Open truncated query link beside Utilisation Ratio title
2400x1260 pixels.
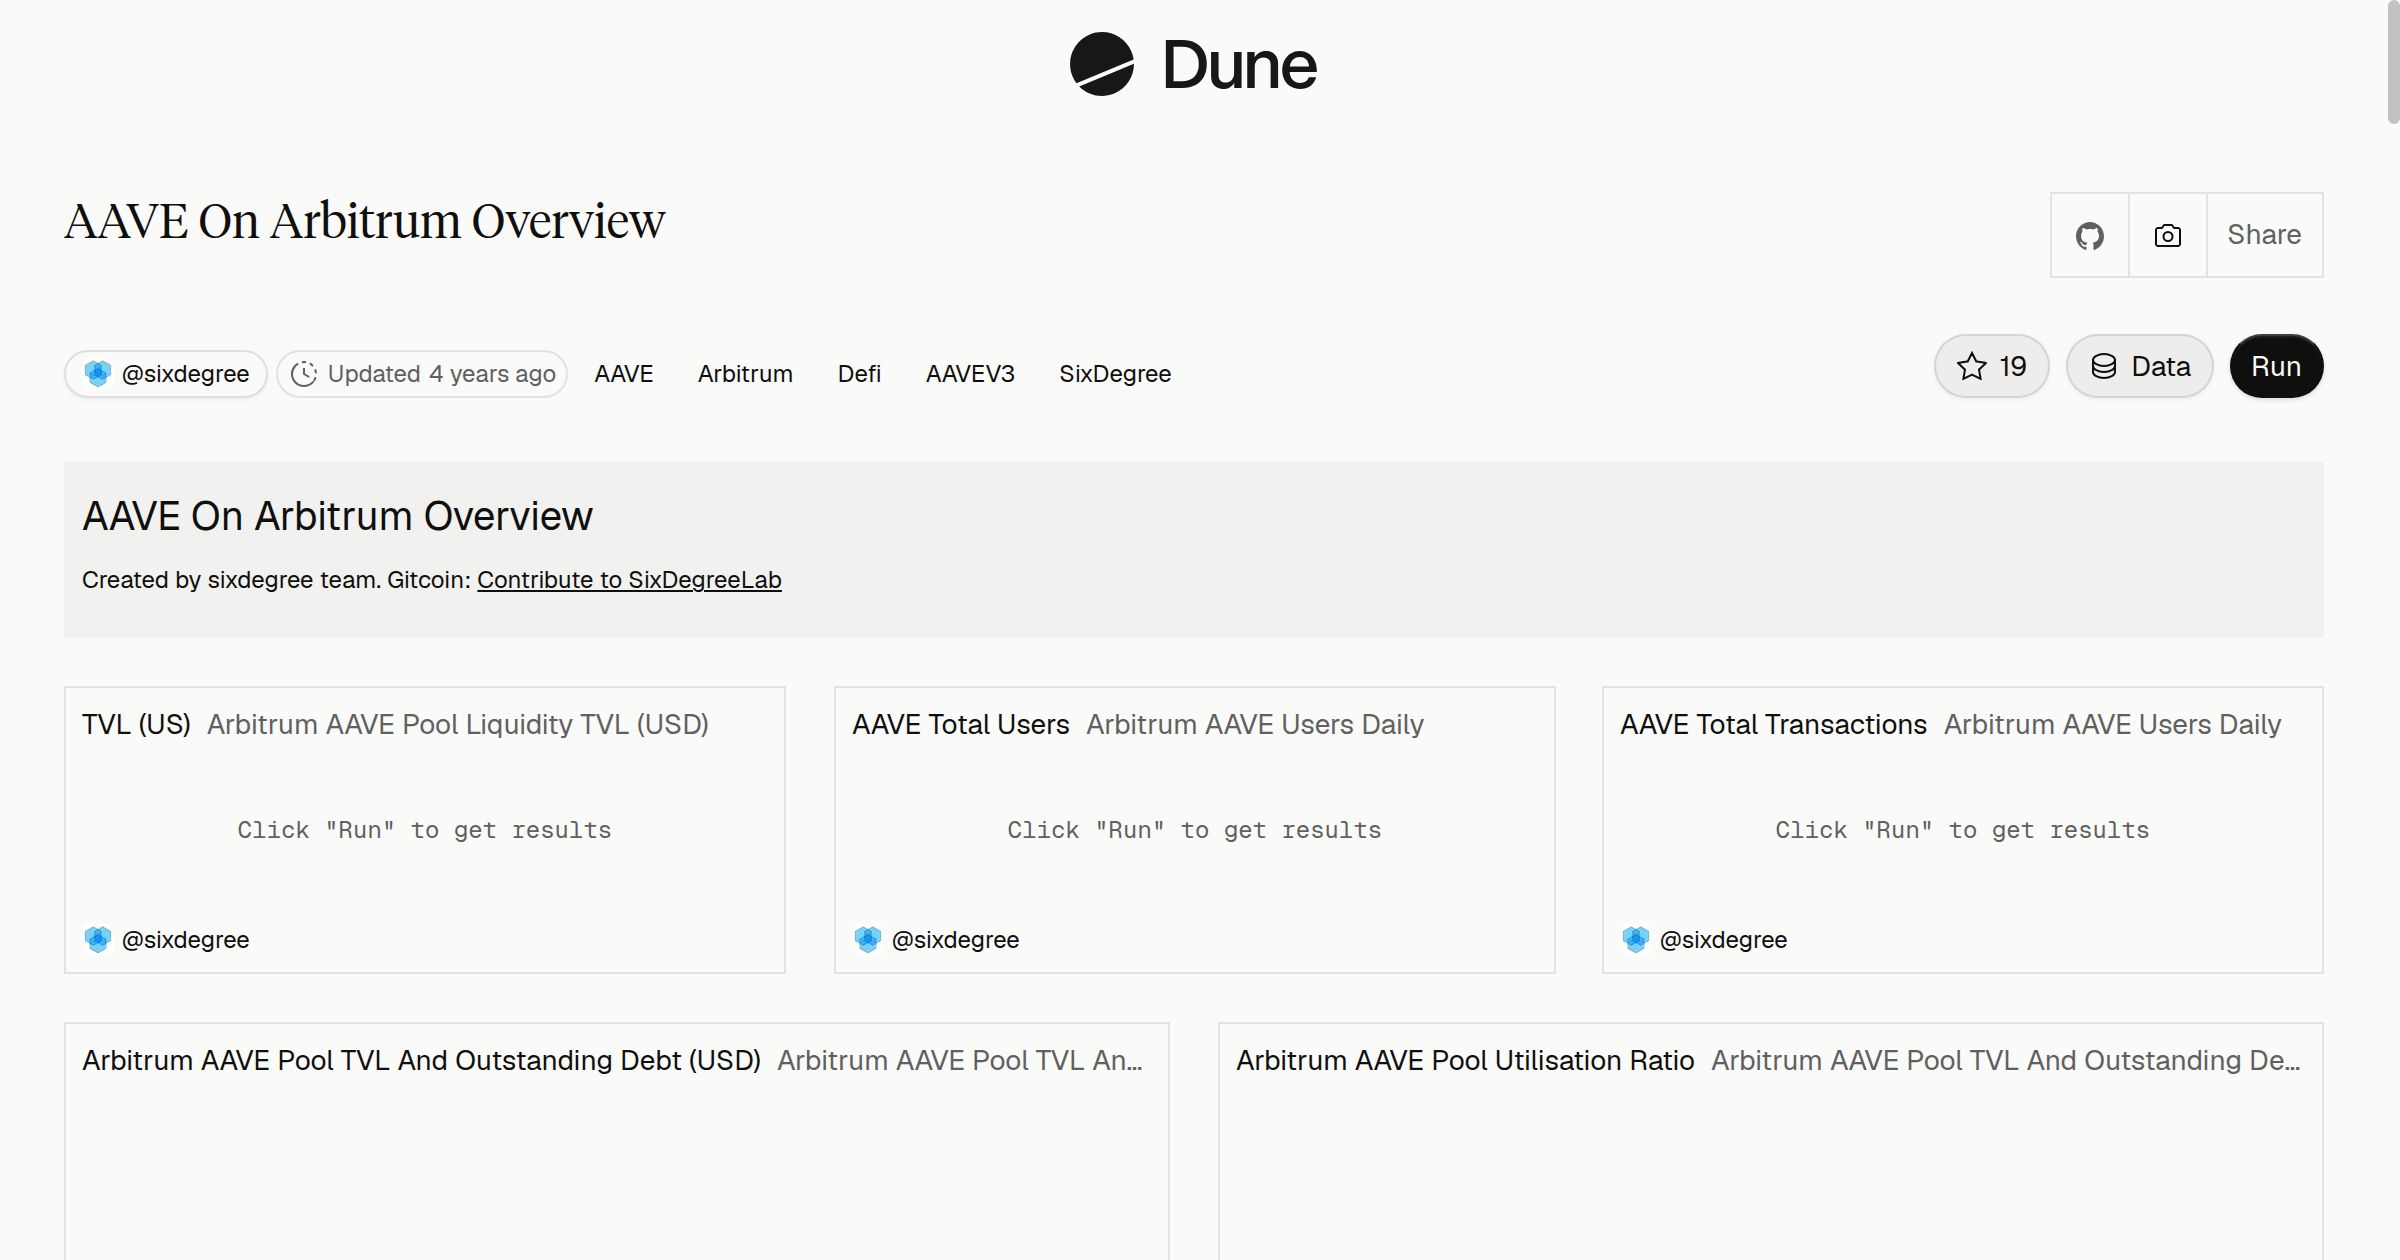(2005, 1060)
